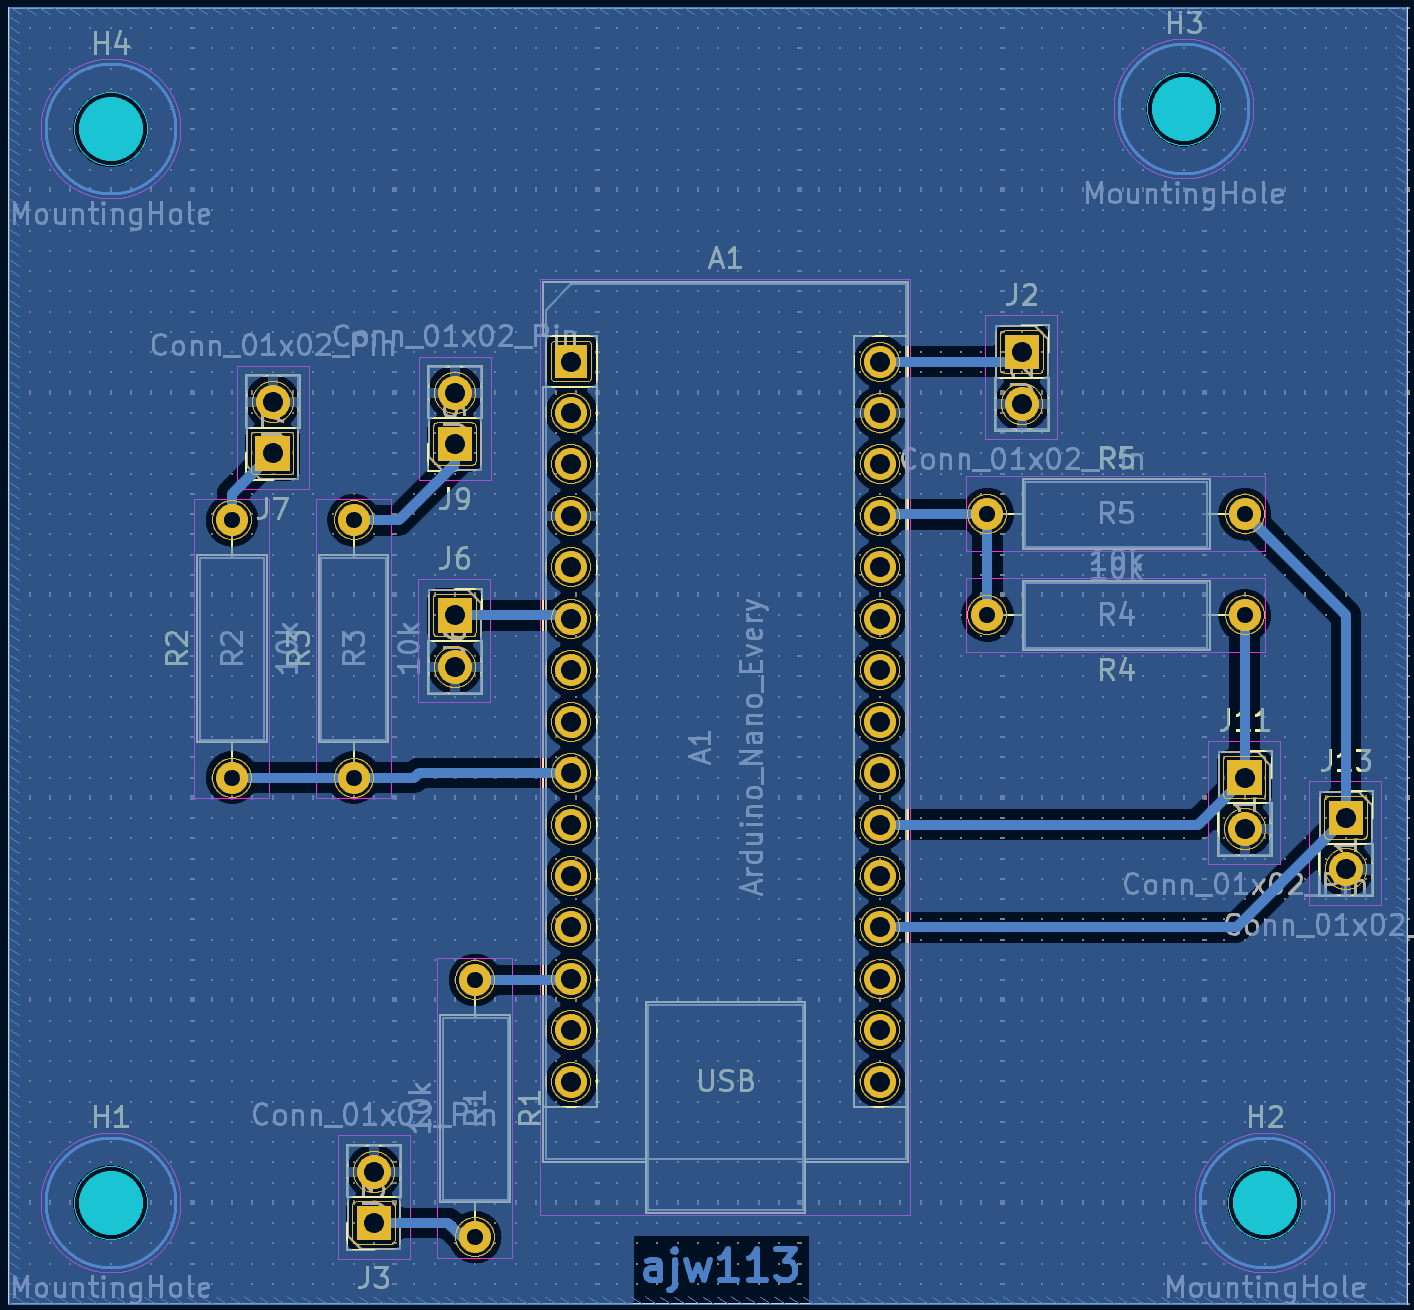
Task: Select the A1 pad wired to J6
Action: [x=571, y=619]
